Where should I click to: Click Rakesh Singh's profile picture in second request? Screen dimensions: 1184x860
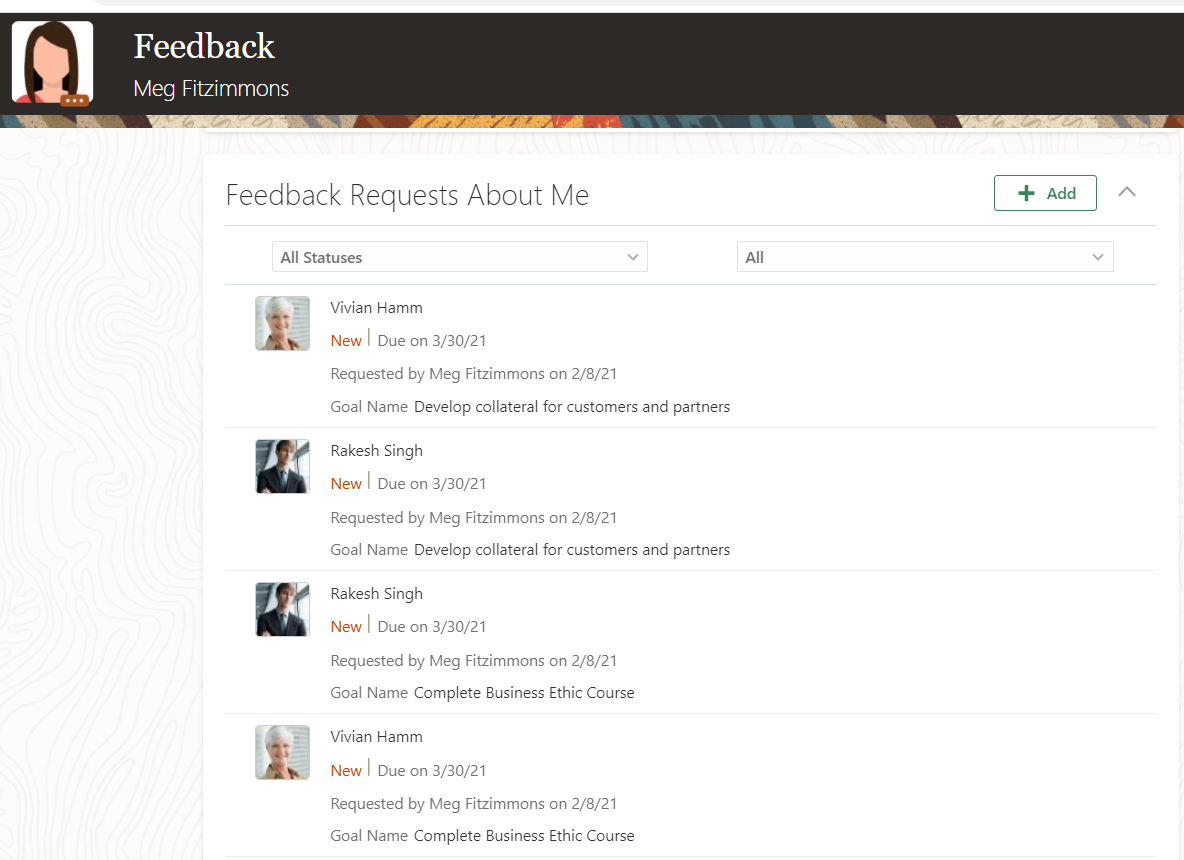282,466
